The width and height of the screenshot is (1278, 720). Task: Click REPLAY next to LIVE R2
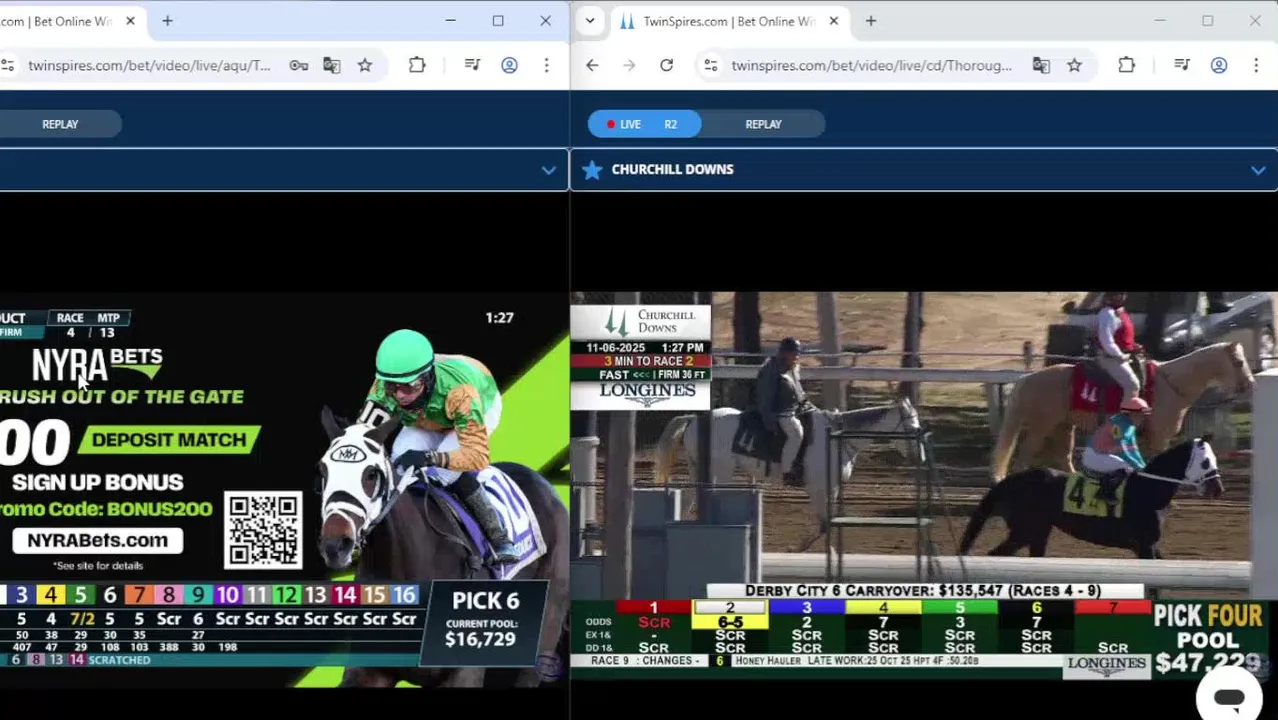click(x=763, y=124)
